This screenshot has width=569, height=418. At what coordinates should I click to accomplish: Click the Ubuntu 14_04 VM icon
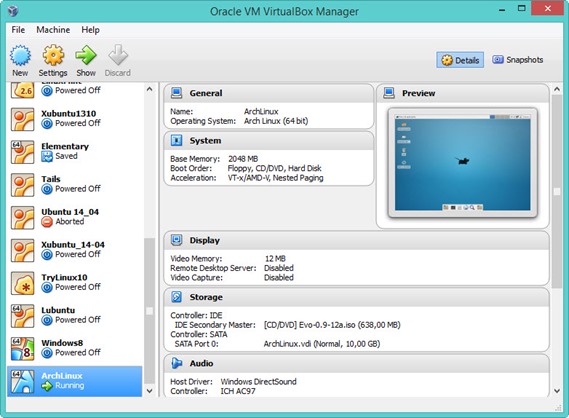(x=22, y=217)
